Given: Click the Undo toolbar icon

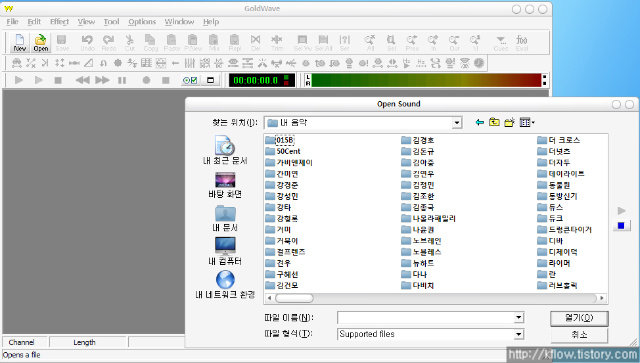Looking at the screenshot, I should (x=87, y=43).
